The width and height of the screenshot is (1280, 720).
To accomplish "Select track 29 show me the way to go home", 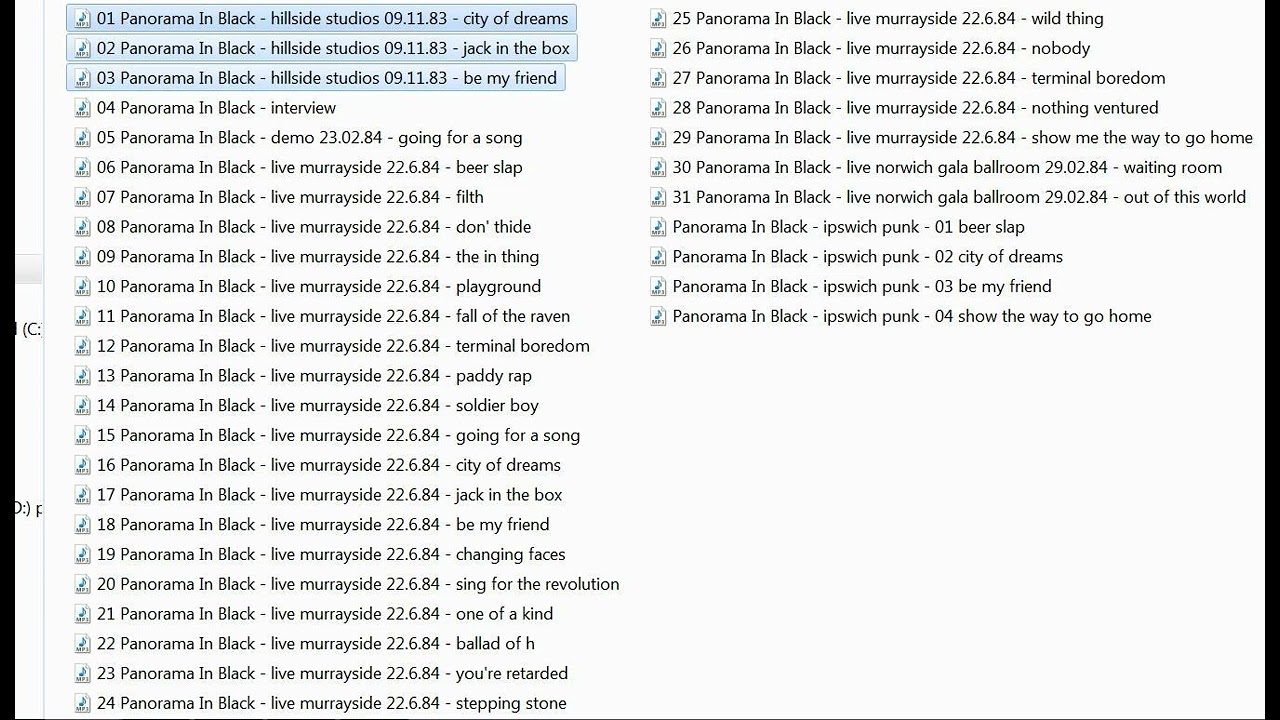I will tap(962, 138).
